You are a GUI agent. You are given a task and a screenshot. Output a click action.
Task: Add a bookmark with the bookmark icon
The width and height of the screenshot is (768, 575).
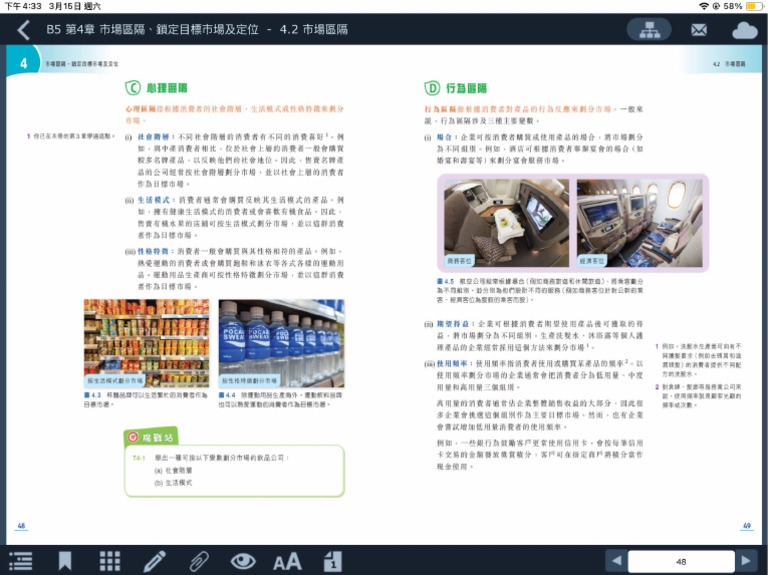[65, 561]
